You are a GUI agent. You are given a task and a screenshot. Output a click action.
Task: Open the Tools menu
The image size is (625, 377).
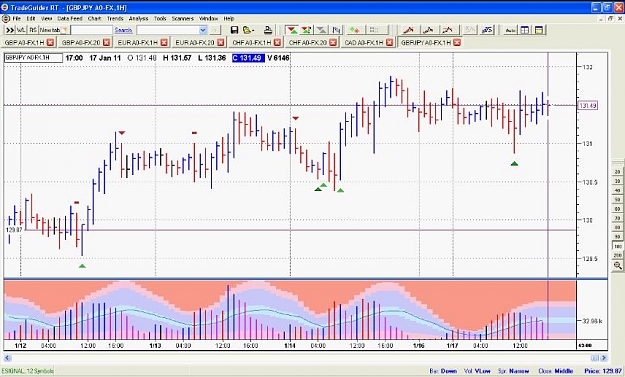(x=160, y=19)
